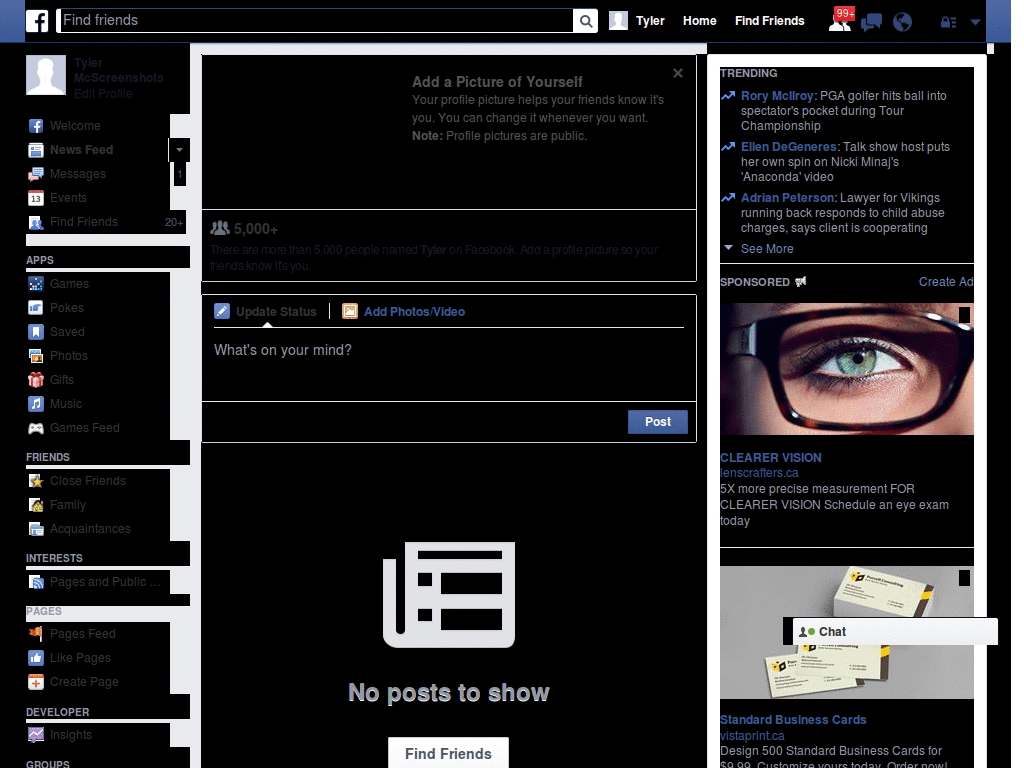1024x768 pixels.
Task: Click the Find Friends sidebar icon
Action: (x=36, y=222)
